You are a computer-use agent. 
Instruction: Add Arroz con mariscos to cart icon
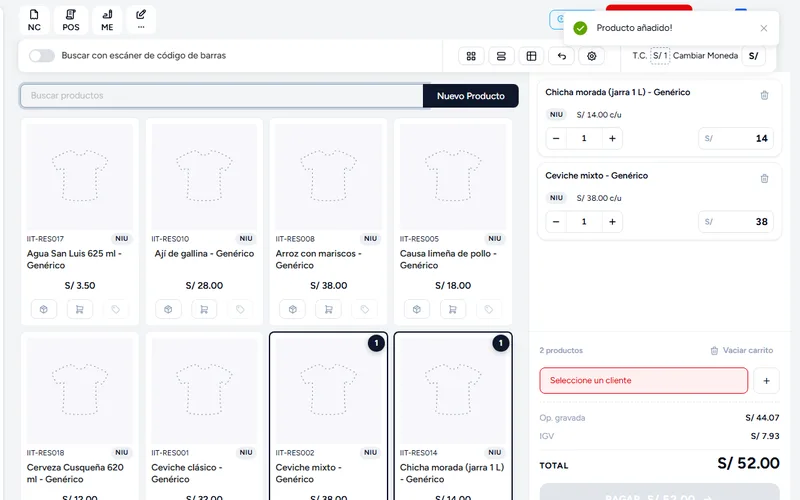pos(329,309)
